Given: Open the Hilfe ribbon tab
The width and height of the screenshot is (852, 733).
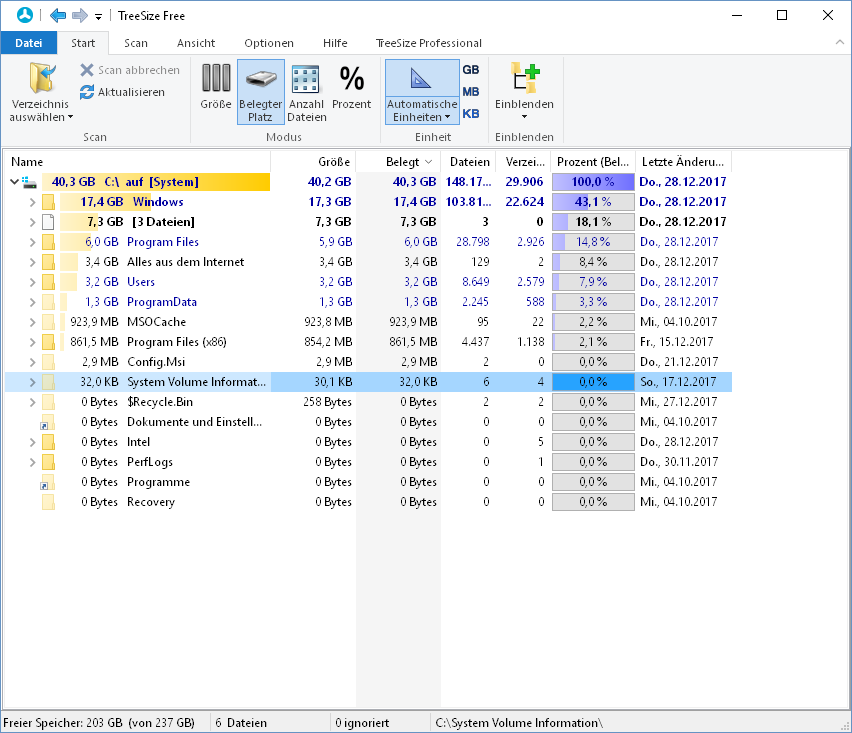Looking at the screenshot, I should (335, 43).
